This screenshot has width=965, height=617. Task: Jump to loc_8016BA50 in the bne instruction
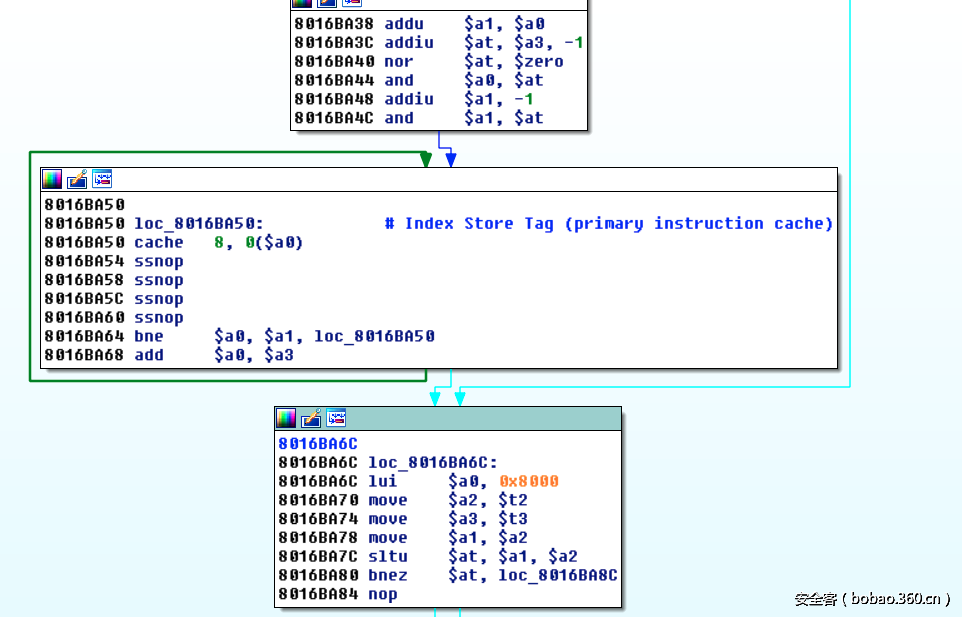point(374,336)
